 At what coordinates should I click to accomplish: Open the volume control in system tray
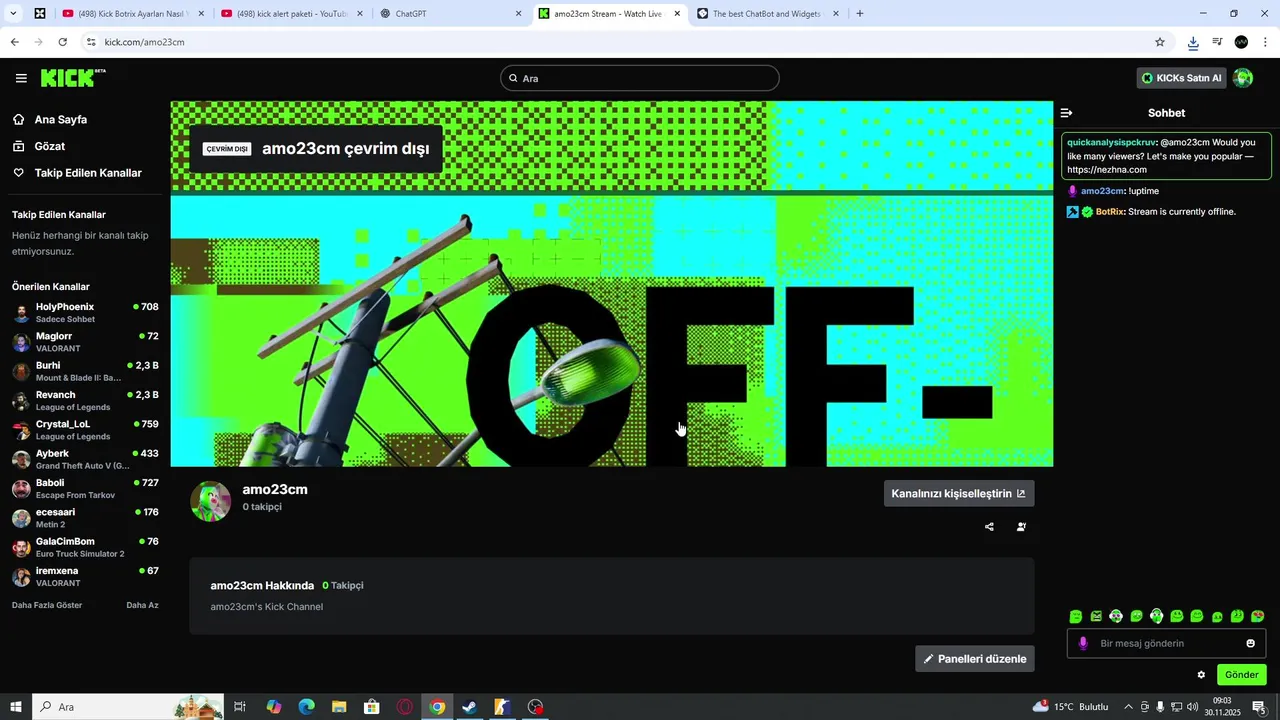tap(1192, 707)
